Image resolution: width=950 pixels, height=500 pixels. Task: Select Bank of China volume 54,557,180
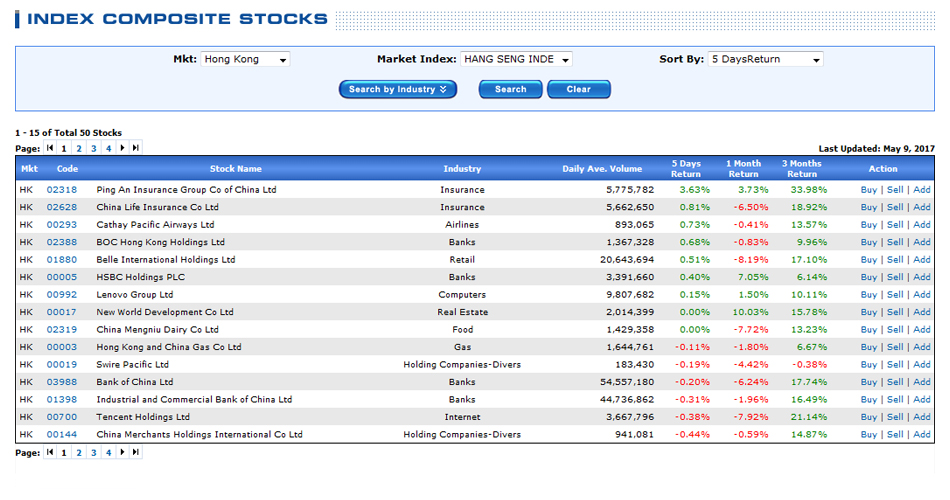[x=627, y=383]
